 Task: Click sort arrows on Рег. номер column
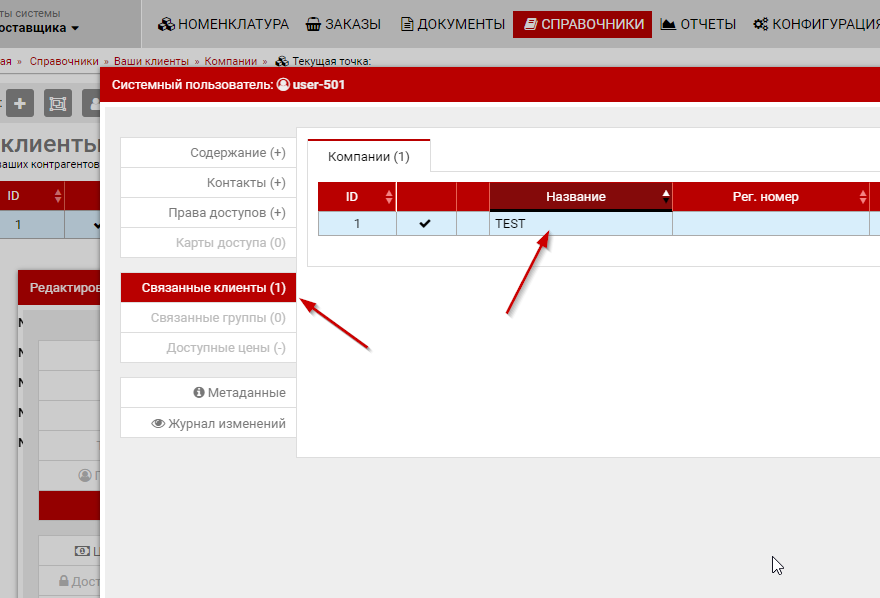[862, 197]
